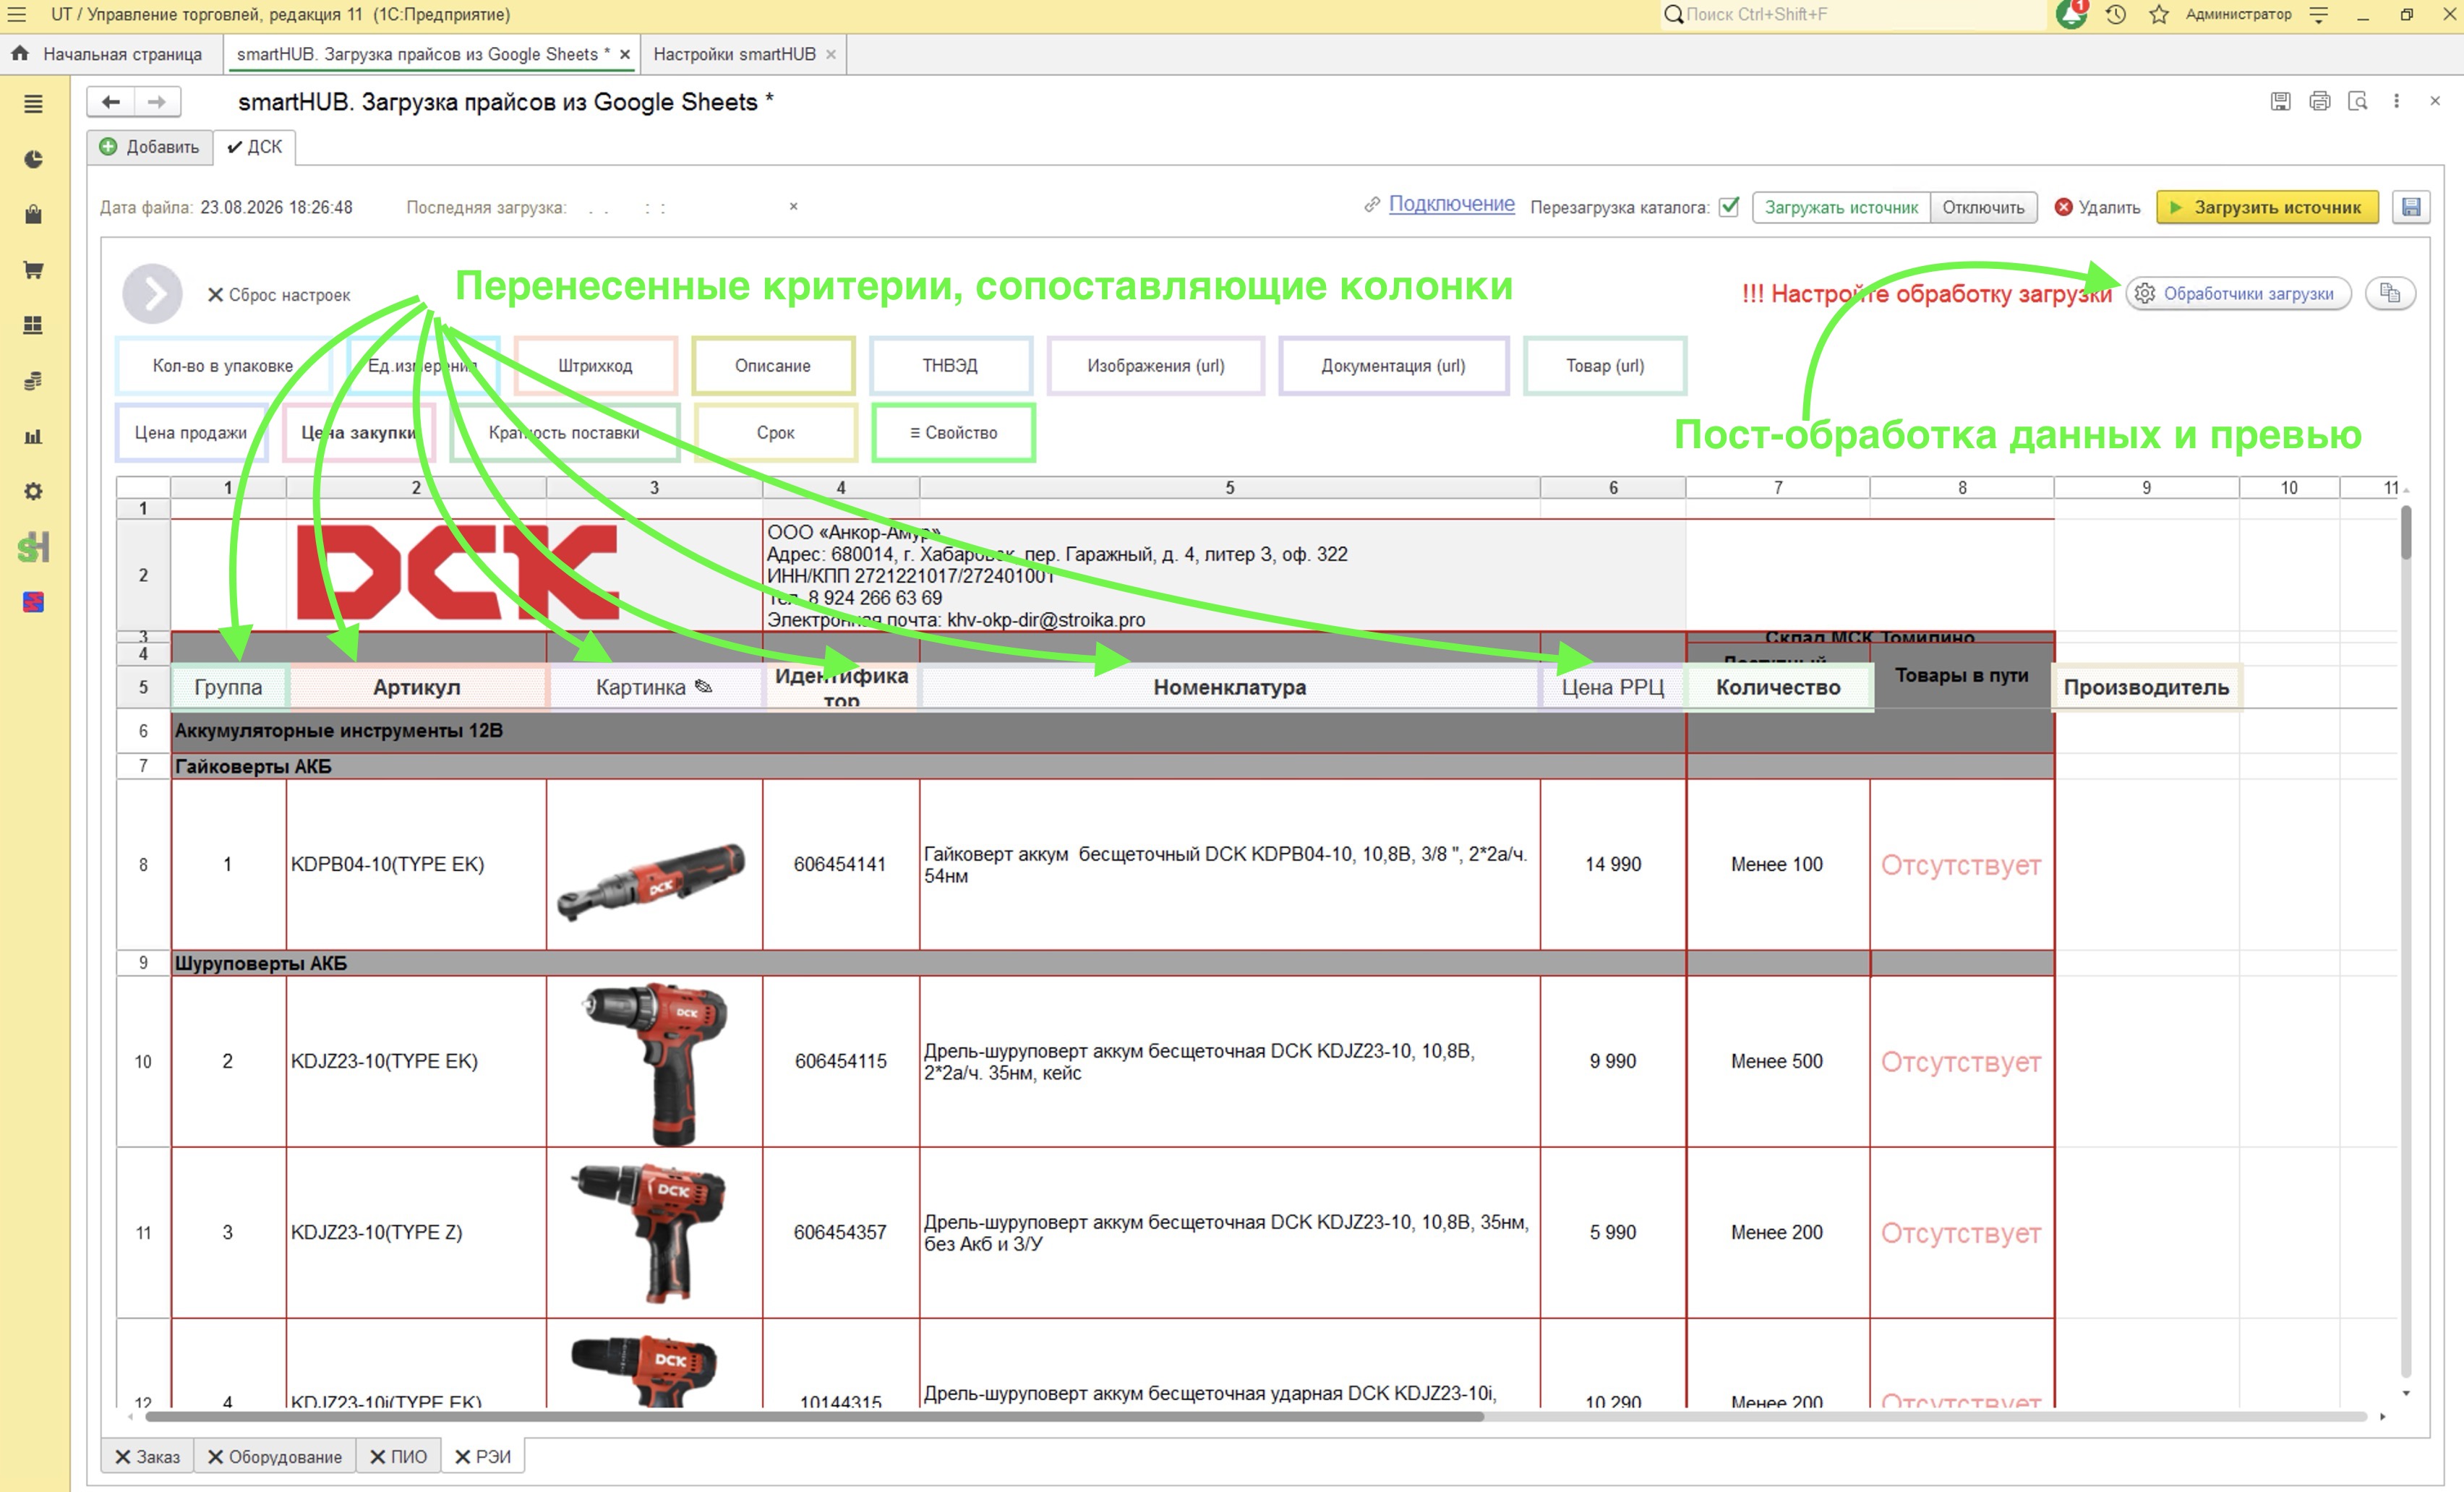Open the pie chart section in sidebar

(33, 159)
